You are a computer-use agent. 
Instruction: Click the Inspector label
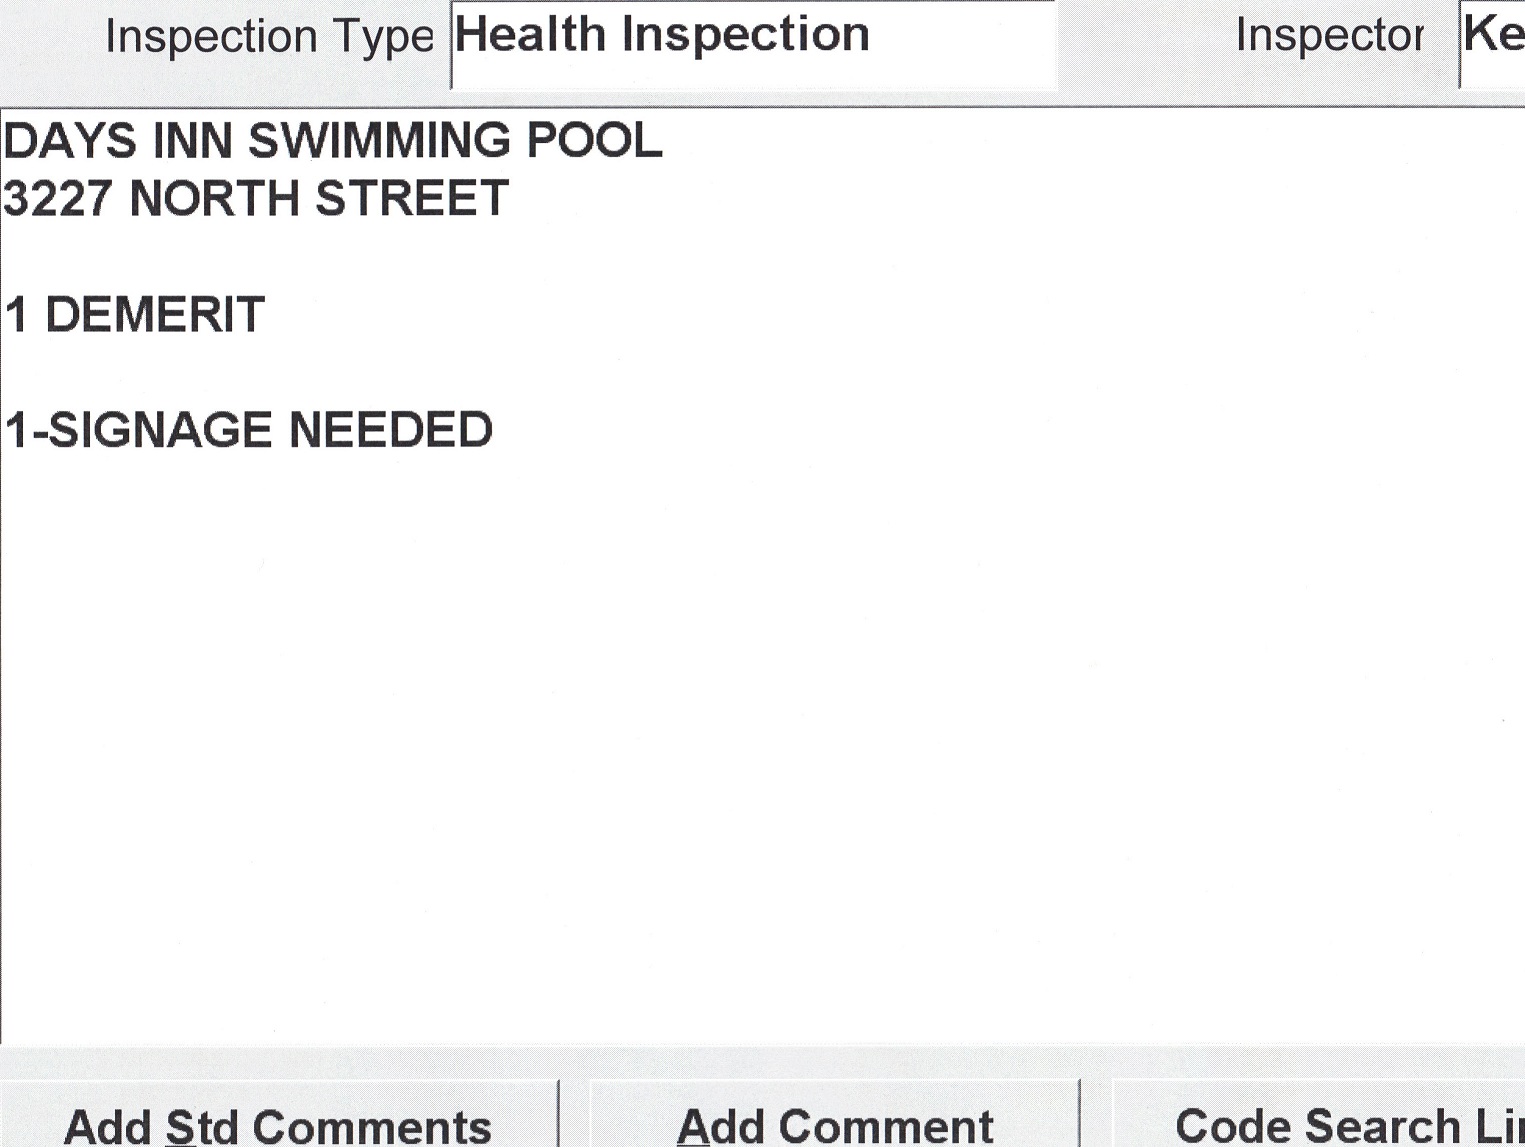(1329, 36)
